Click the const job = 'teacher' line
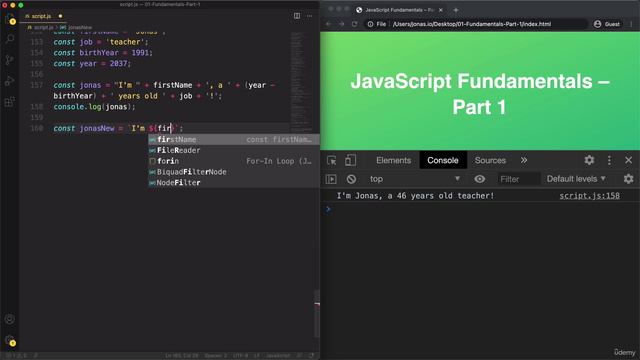This screenshot has width=640, height=360. point(101,42)
